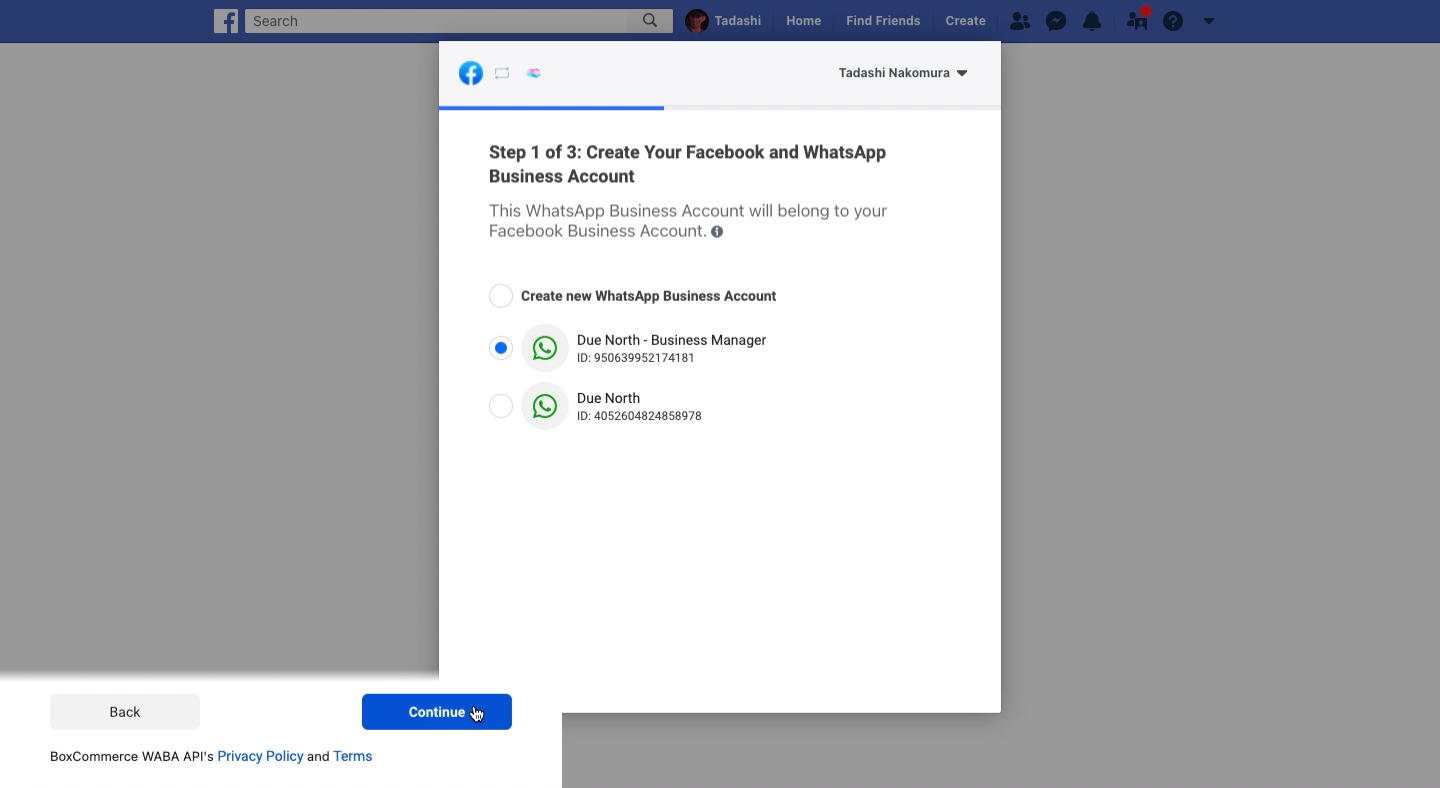Open groups icon with red badge
The height and width of the screenshot is (788, 1440).
tap(1137, 20)
